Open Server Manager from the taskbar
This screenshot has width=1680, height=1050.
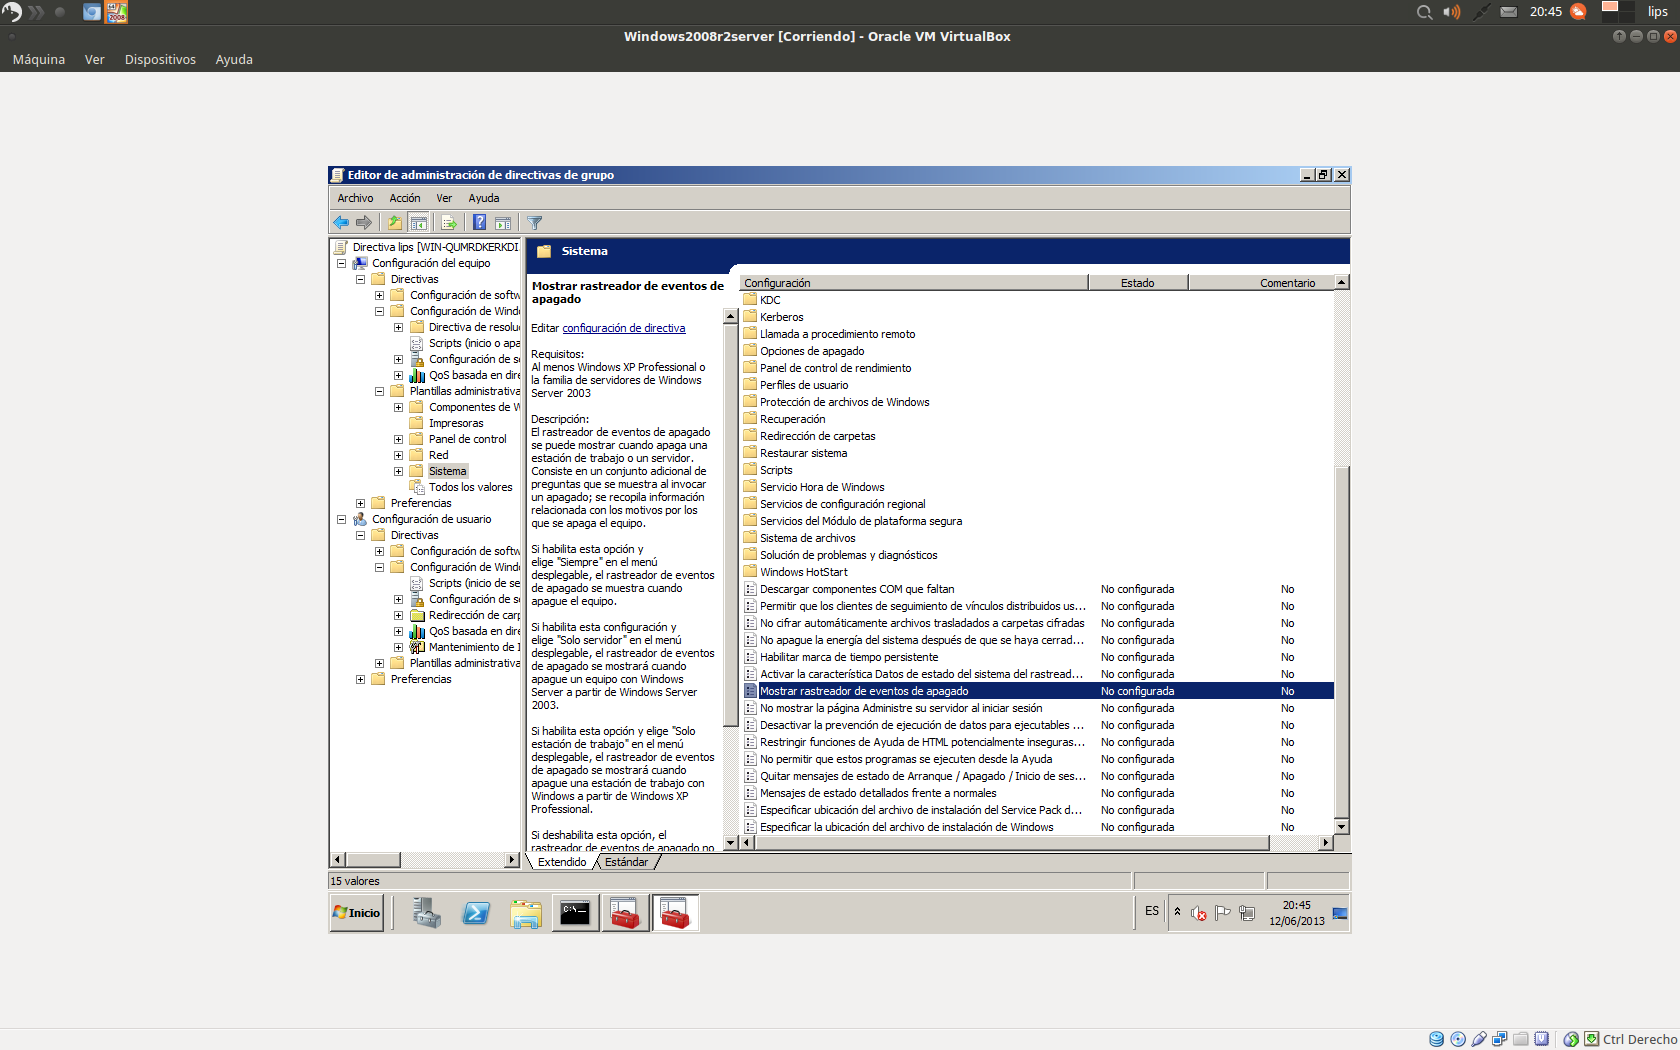tap(427, 913)
